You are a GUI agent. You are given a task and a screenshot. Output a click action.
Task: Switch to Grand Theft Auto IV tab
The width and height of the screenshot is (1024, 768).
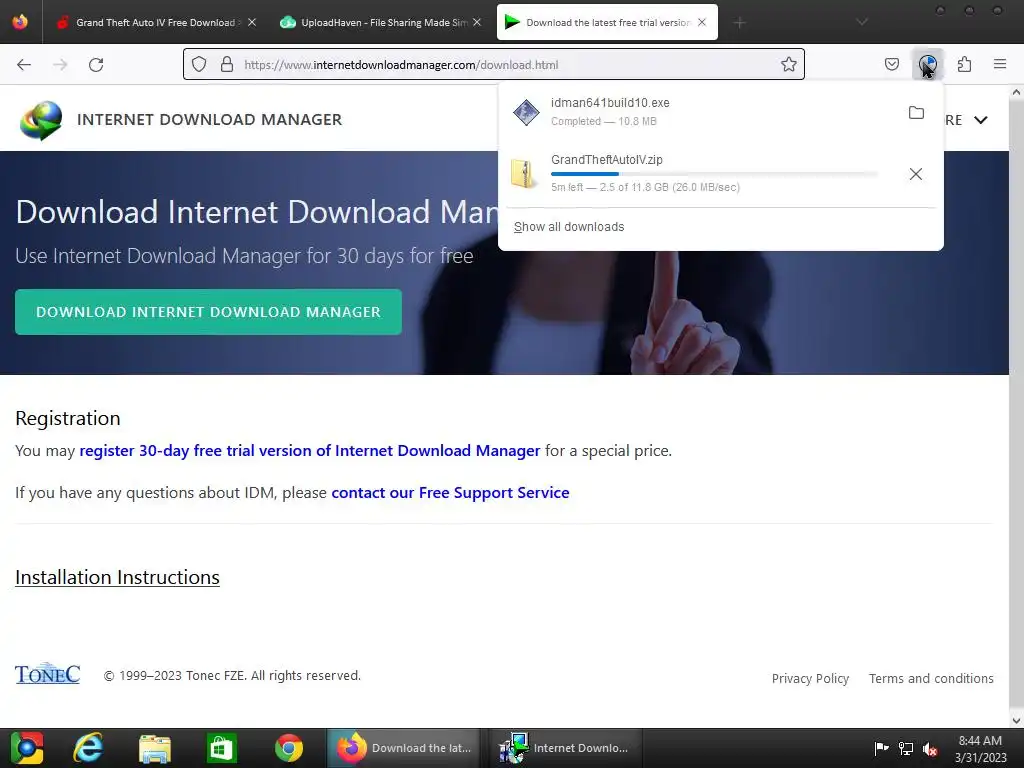pyautogui.click(x=155, y=22)
